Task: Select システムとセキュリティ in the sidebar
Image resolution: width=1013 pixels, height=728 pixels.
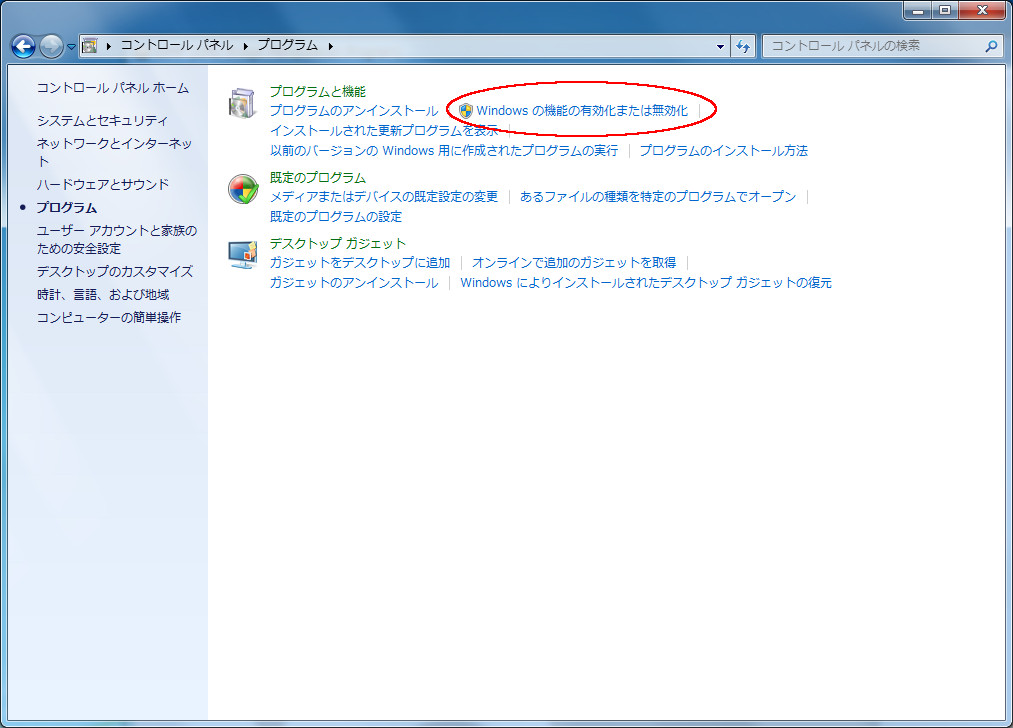Action: (x=102, y=121)
